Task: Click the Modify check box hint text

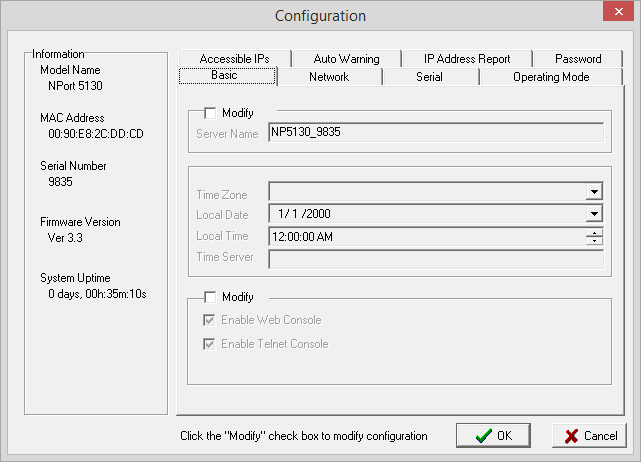Action: [304, 436]
